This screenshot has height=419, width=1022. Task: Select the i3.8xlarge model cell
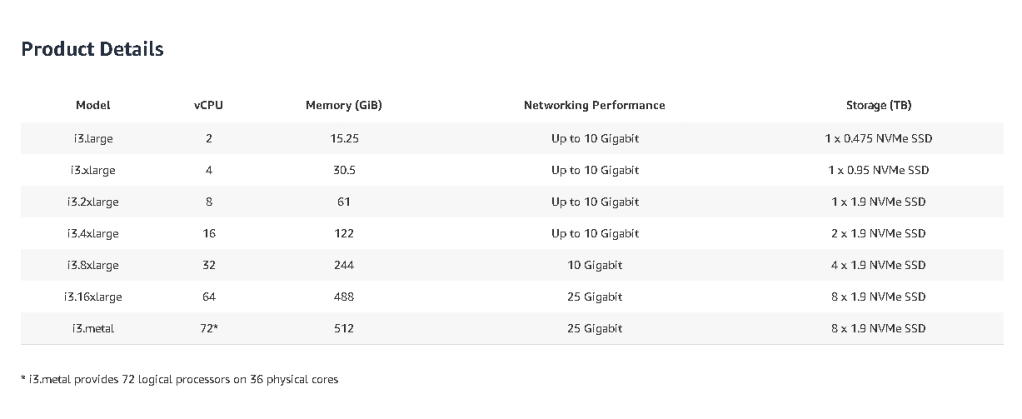click(93, 265)
